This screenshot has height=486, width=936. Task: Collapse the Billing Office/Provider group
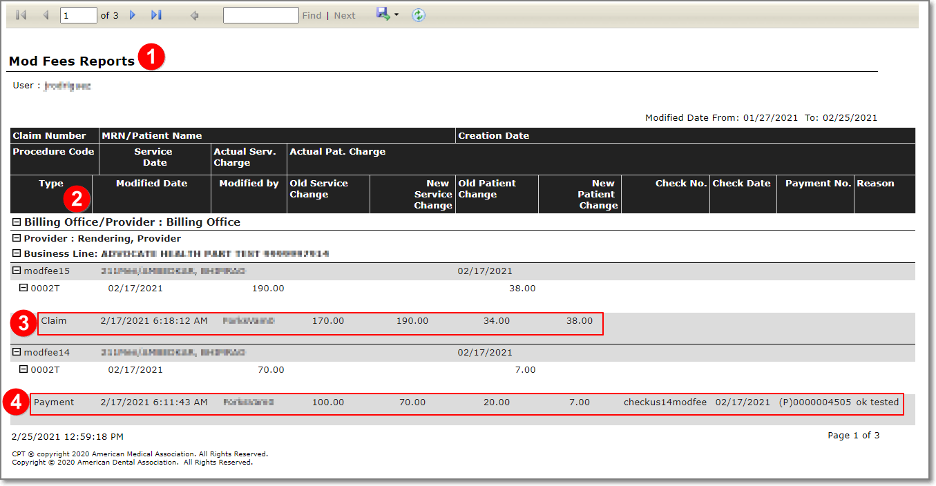point(16,222)
